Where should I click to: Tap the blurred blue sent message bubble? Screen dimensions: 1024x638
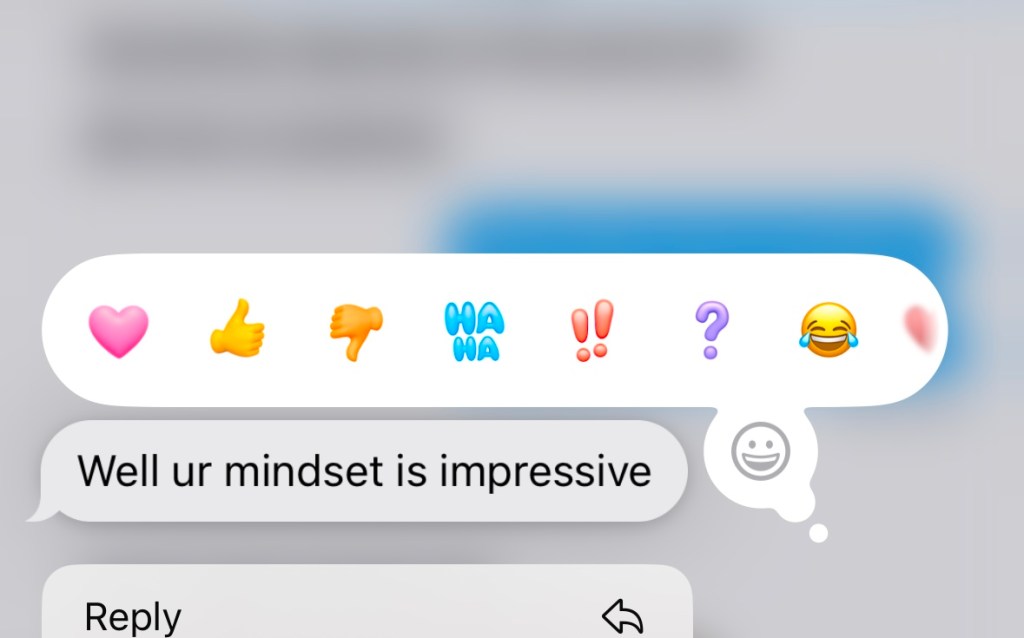[699, 225]
